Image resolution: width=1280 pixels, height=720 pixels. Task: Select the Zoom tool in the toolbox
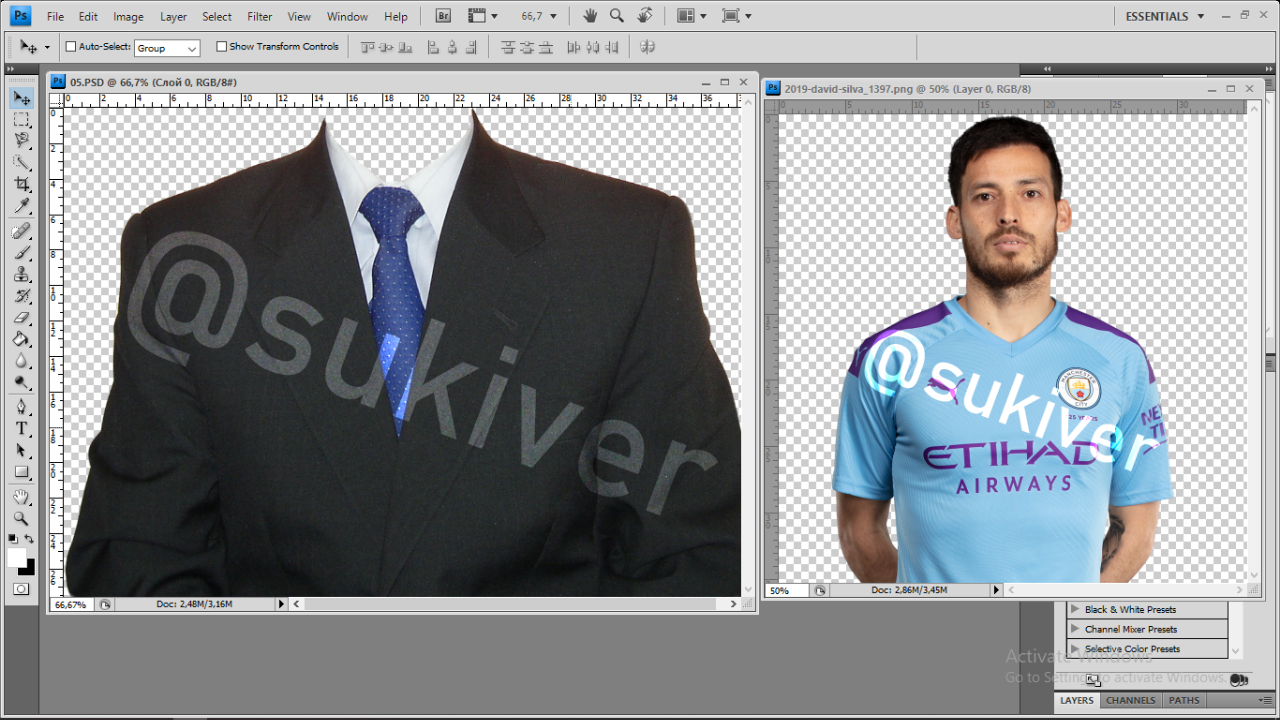tap(21, 518)
